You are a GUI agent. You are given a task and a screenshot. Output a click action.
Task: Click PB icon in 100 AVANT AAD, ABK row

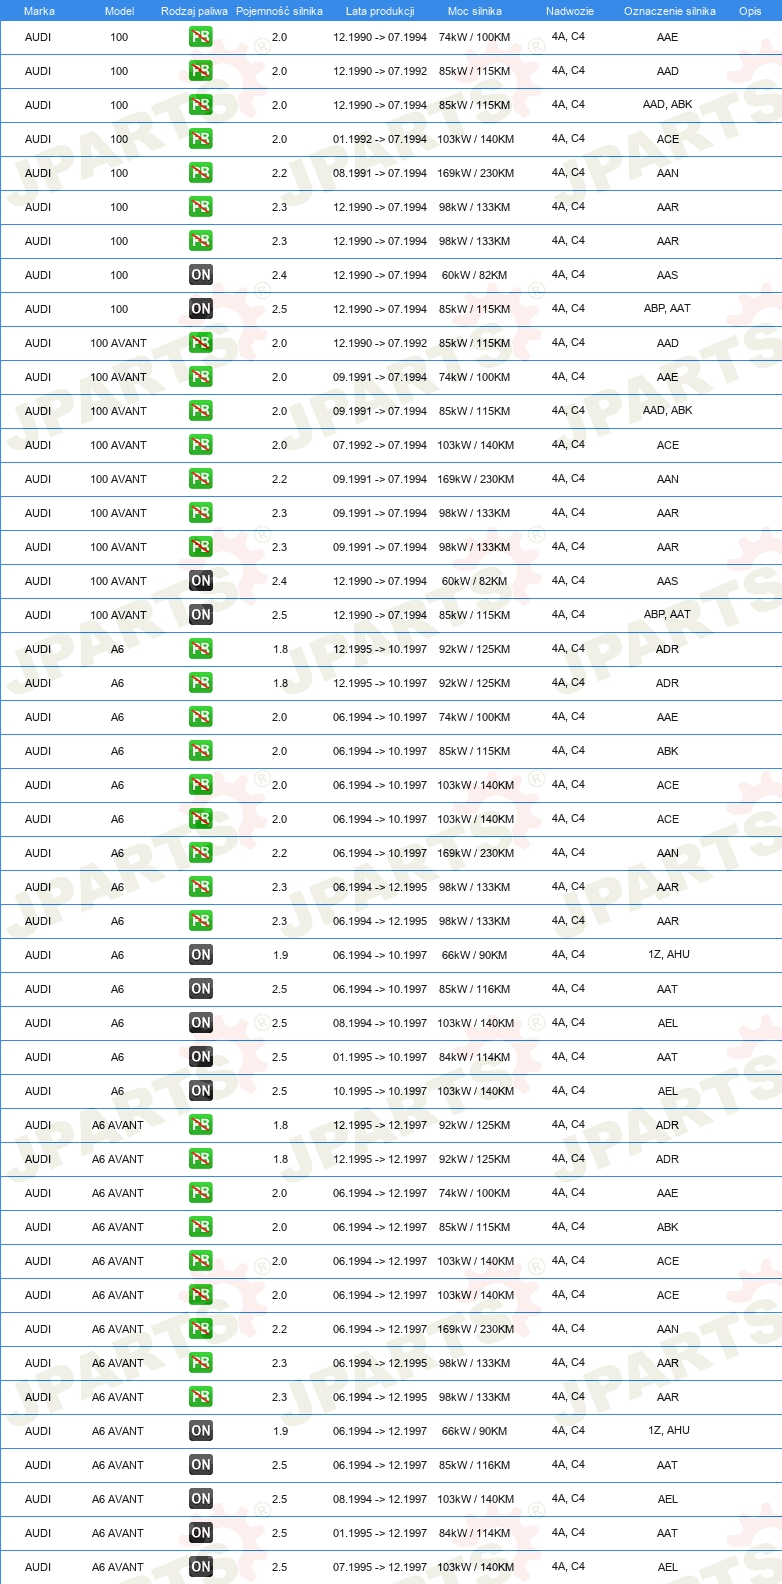(x=201, y=411)
